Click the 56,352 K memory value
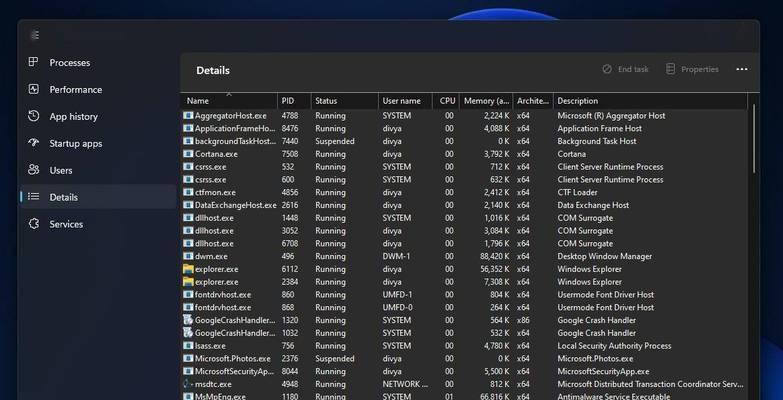Viewport: 783px width, 400px height. tap(496, 269)
